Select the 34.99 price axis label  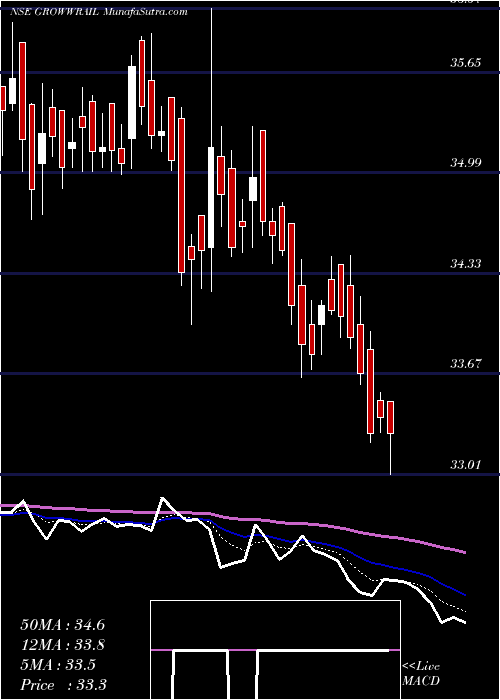click(465, 162)
